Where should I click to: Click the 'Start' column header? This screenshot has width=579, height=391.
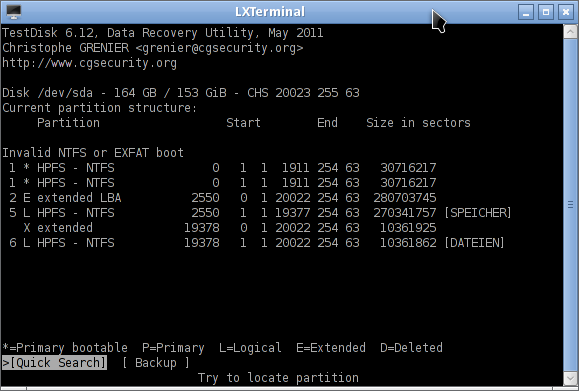243,123
